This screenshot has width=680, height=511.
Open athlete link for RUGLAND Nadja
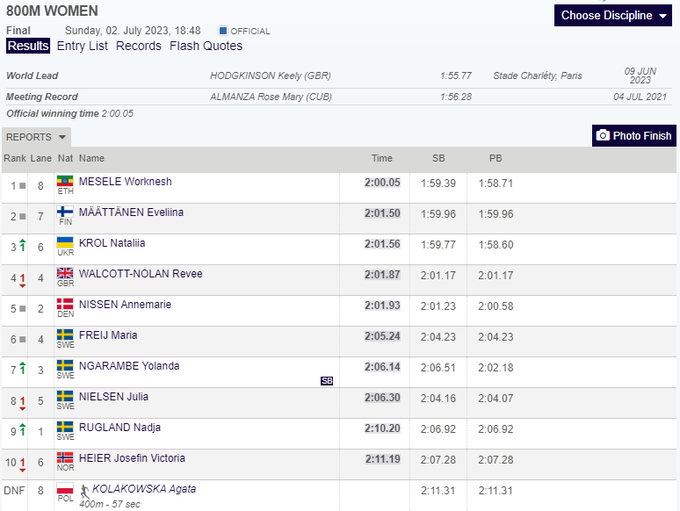119,428
